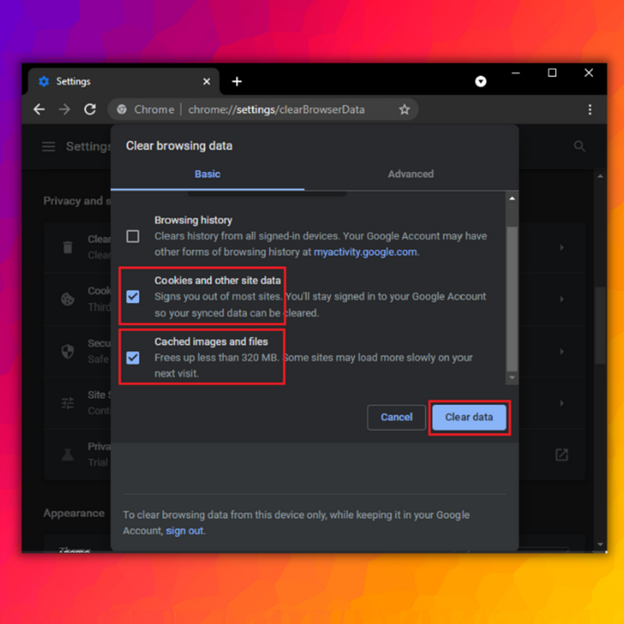
Task: Click the settings page scroll up arrow
Action: pos(600,176)
